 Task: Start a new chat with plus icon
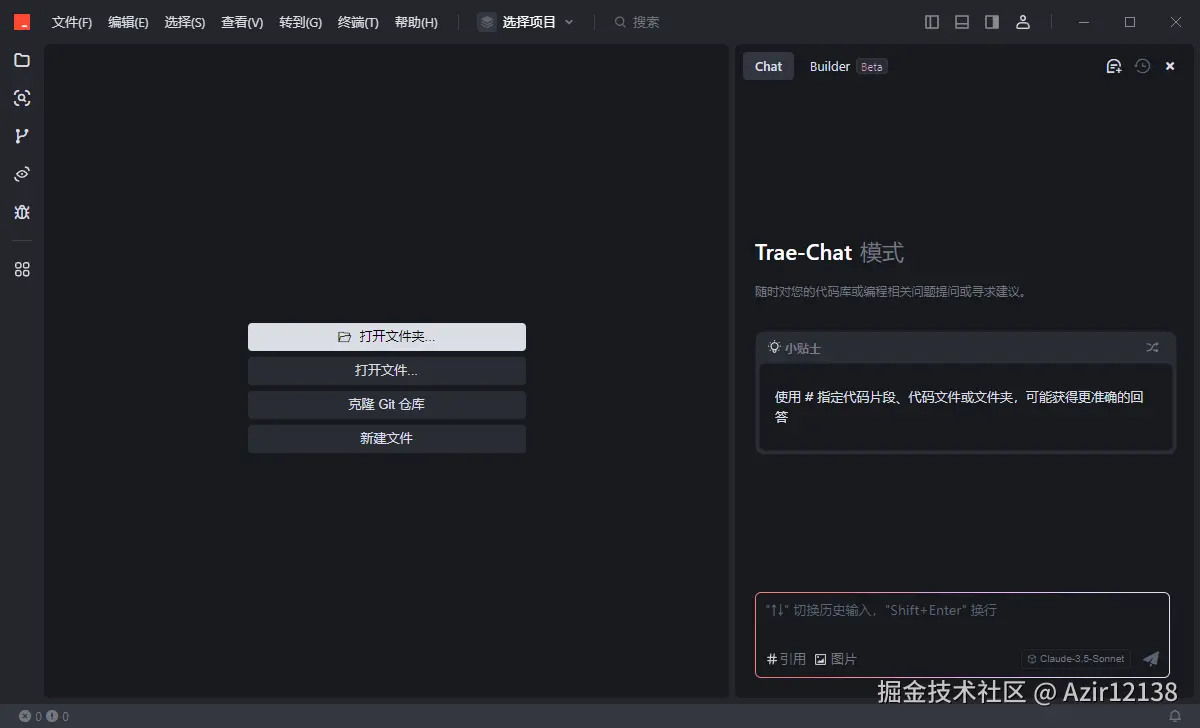pyautogui.click(x=1114, y=66)
